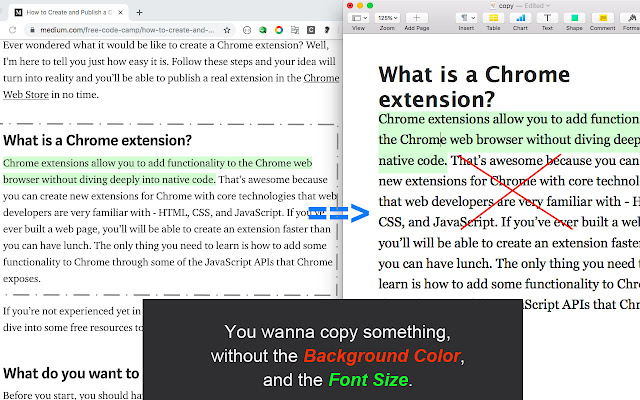Click the Pages document proxy icon beside title
The image size is (640, 400).
point(493,6)
